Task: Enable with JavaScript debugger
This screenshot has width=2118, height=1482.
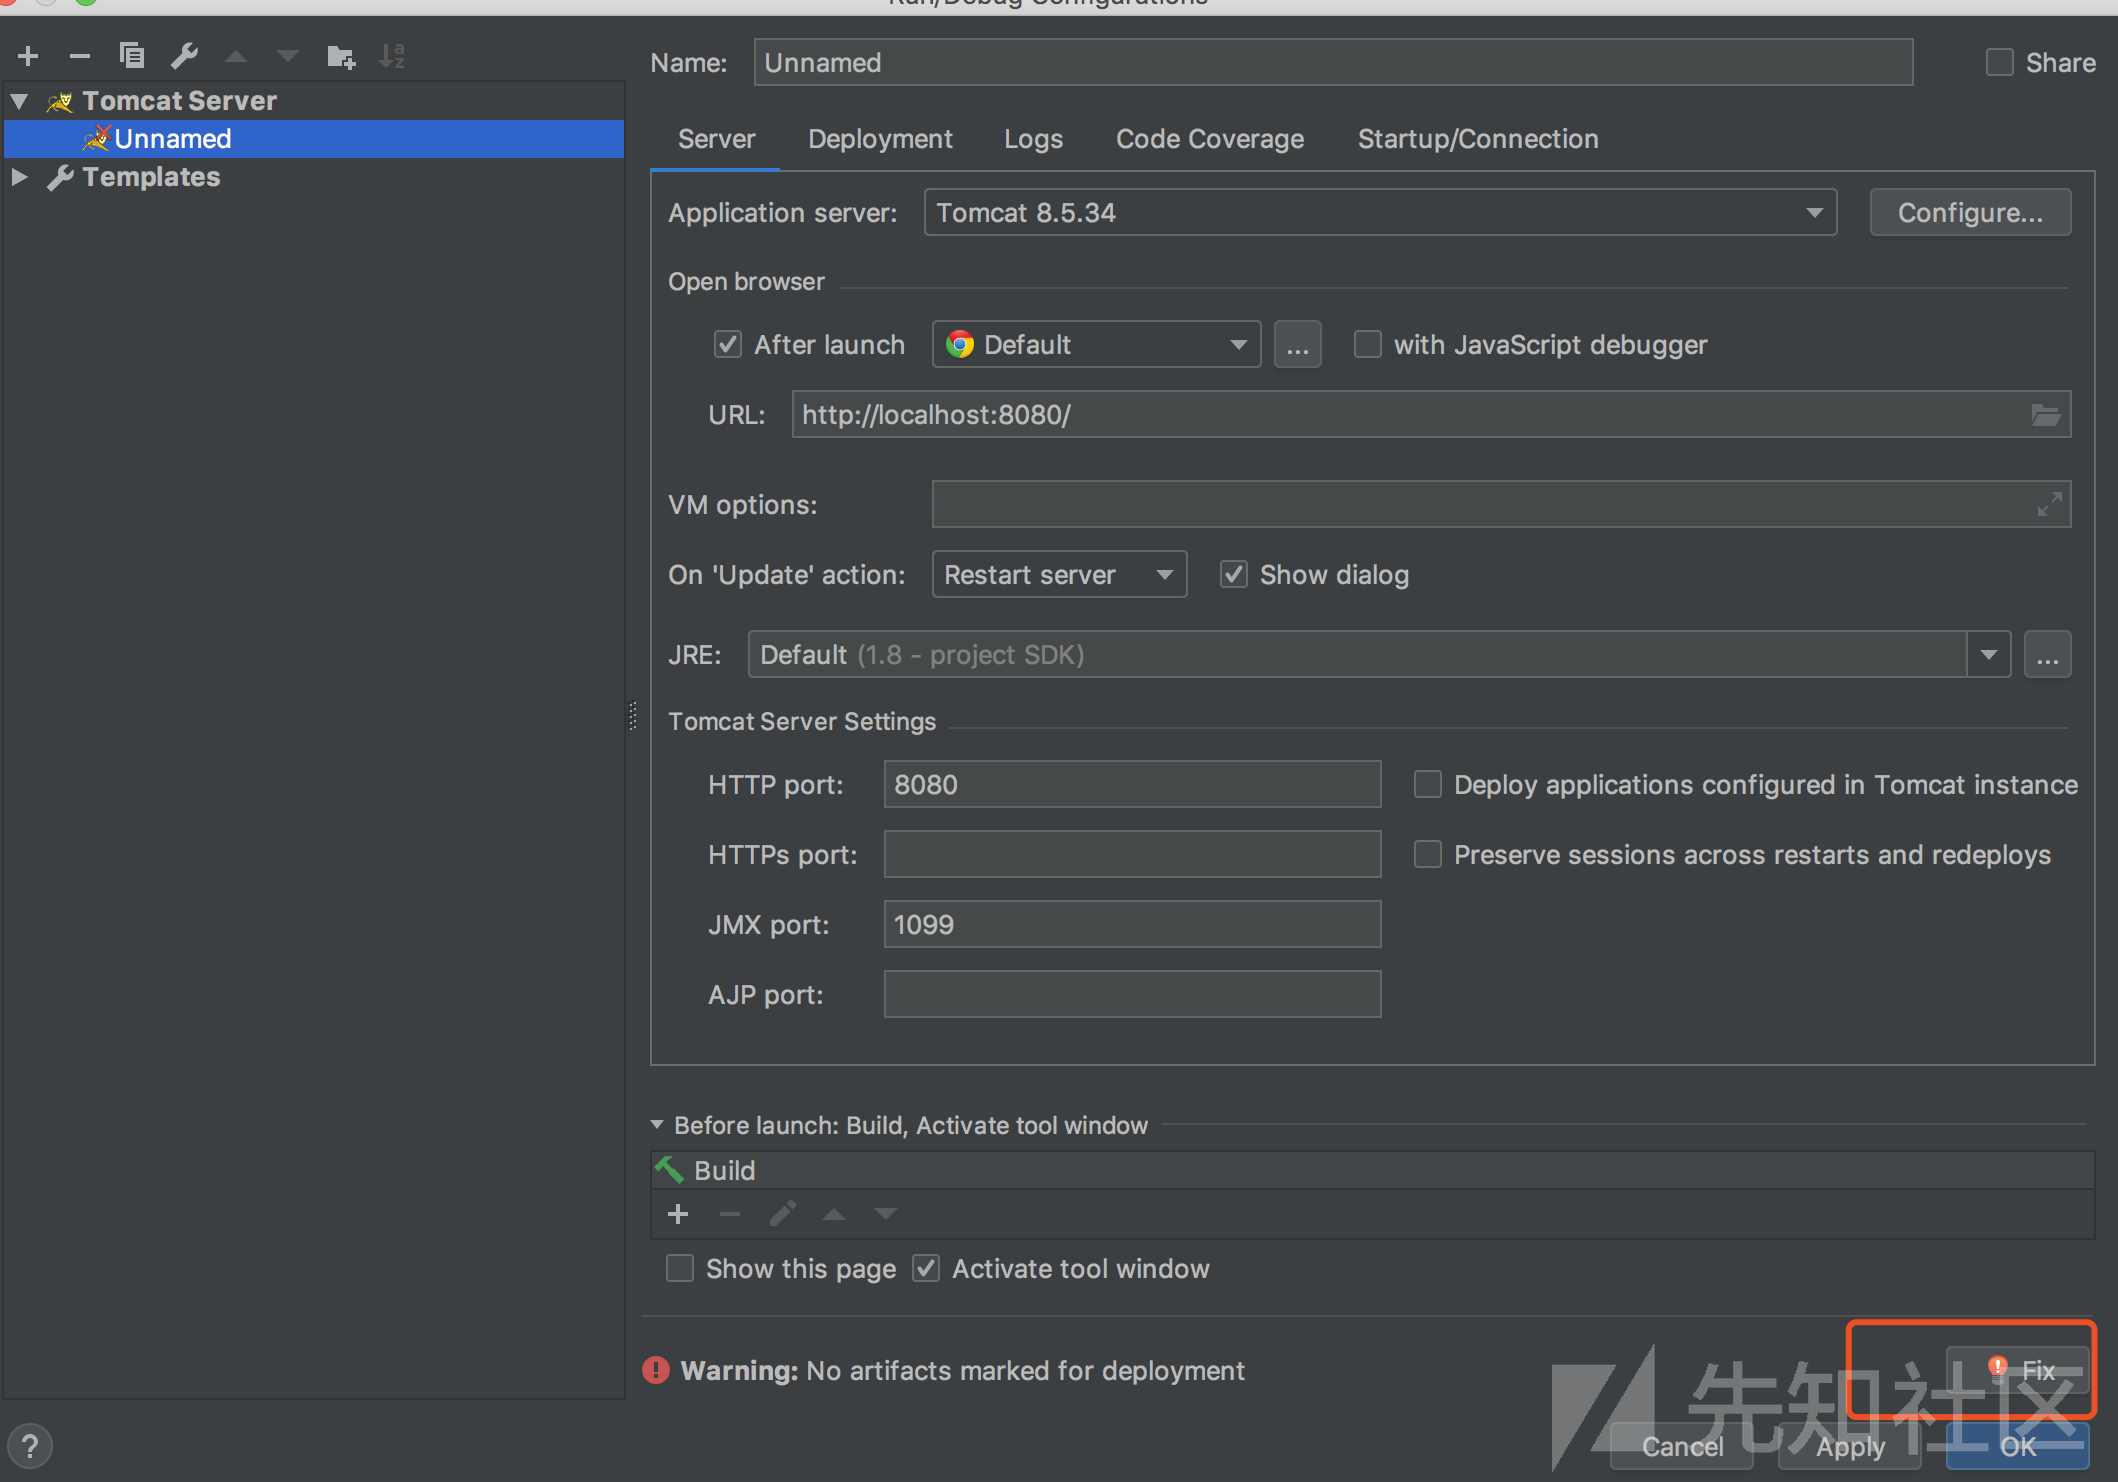Action: point(1367,345)
